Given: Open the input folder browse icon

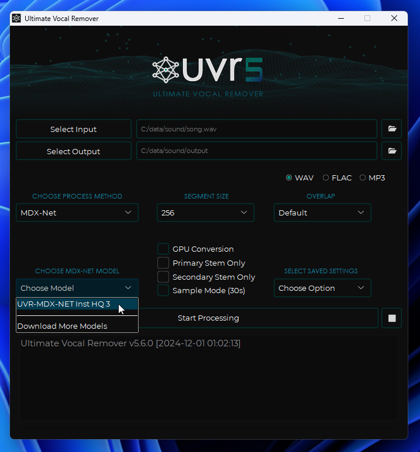Looking at the screenshot, I should (x=392, y=129).
